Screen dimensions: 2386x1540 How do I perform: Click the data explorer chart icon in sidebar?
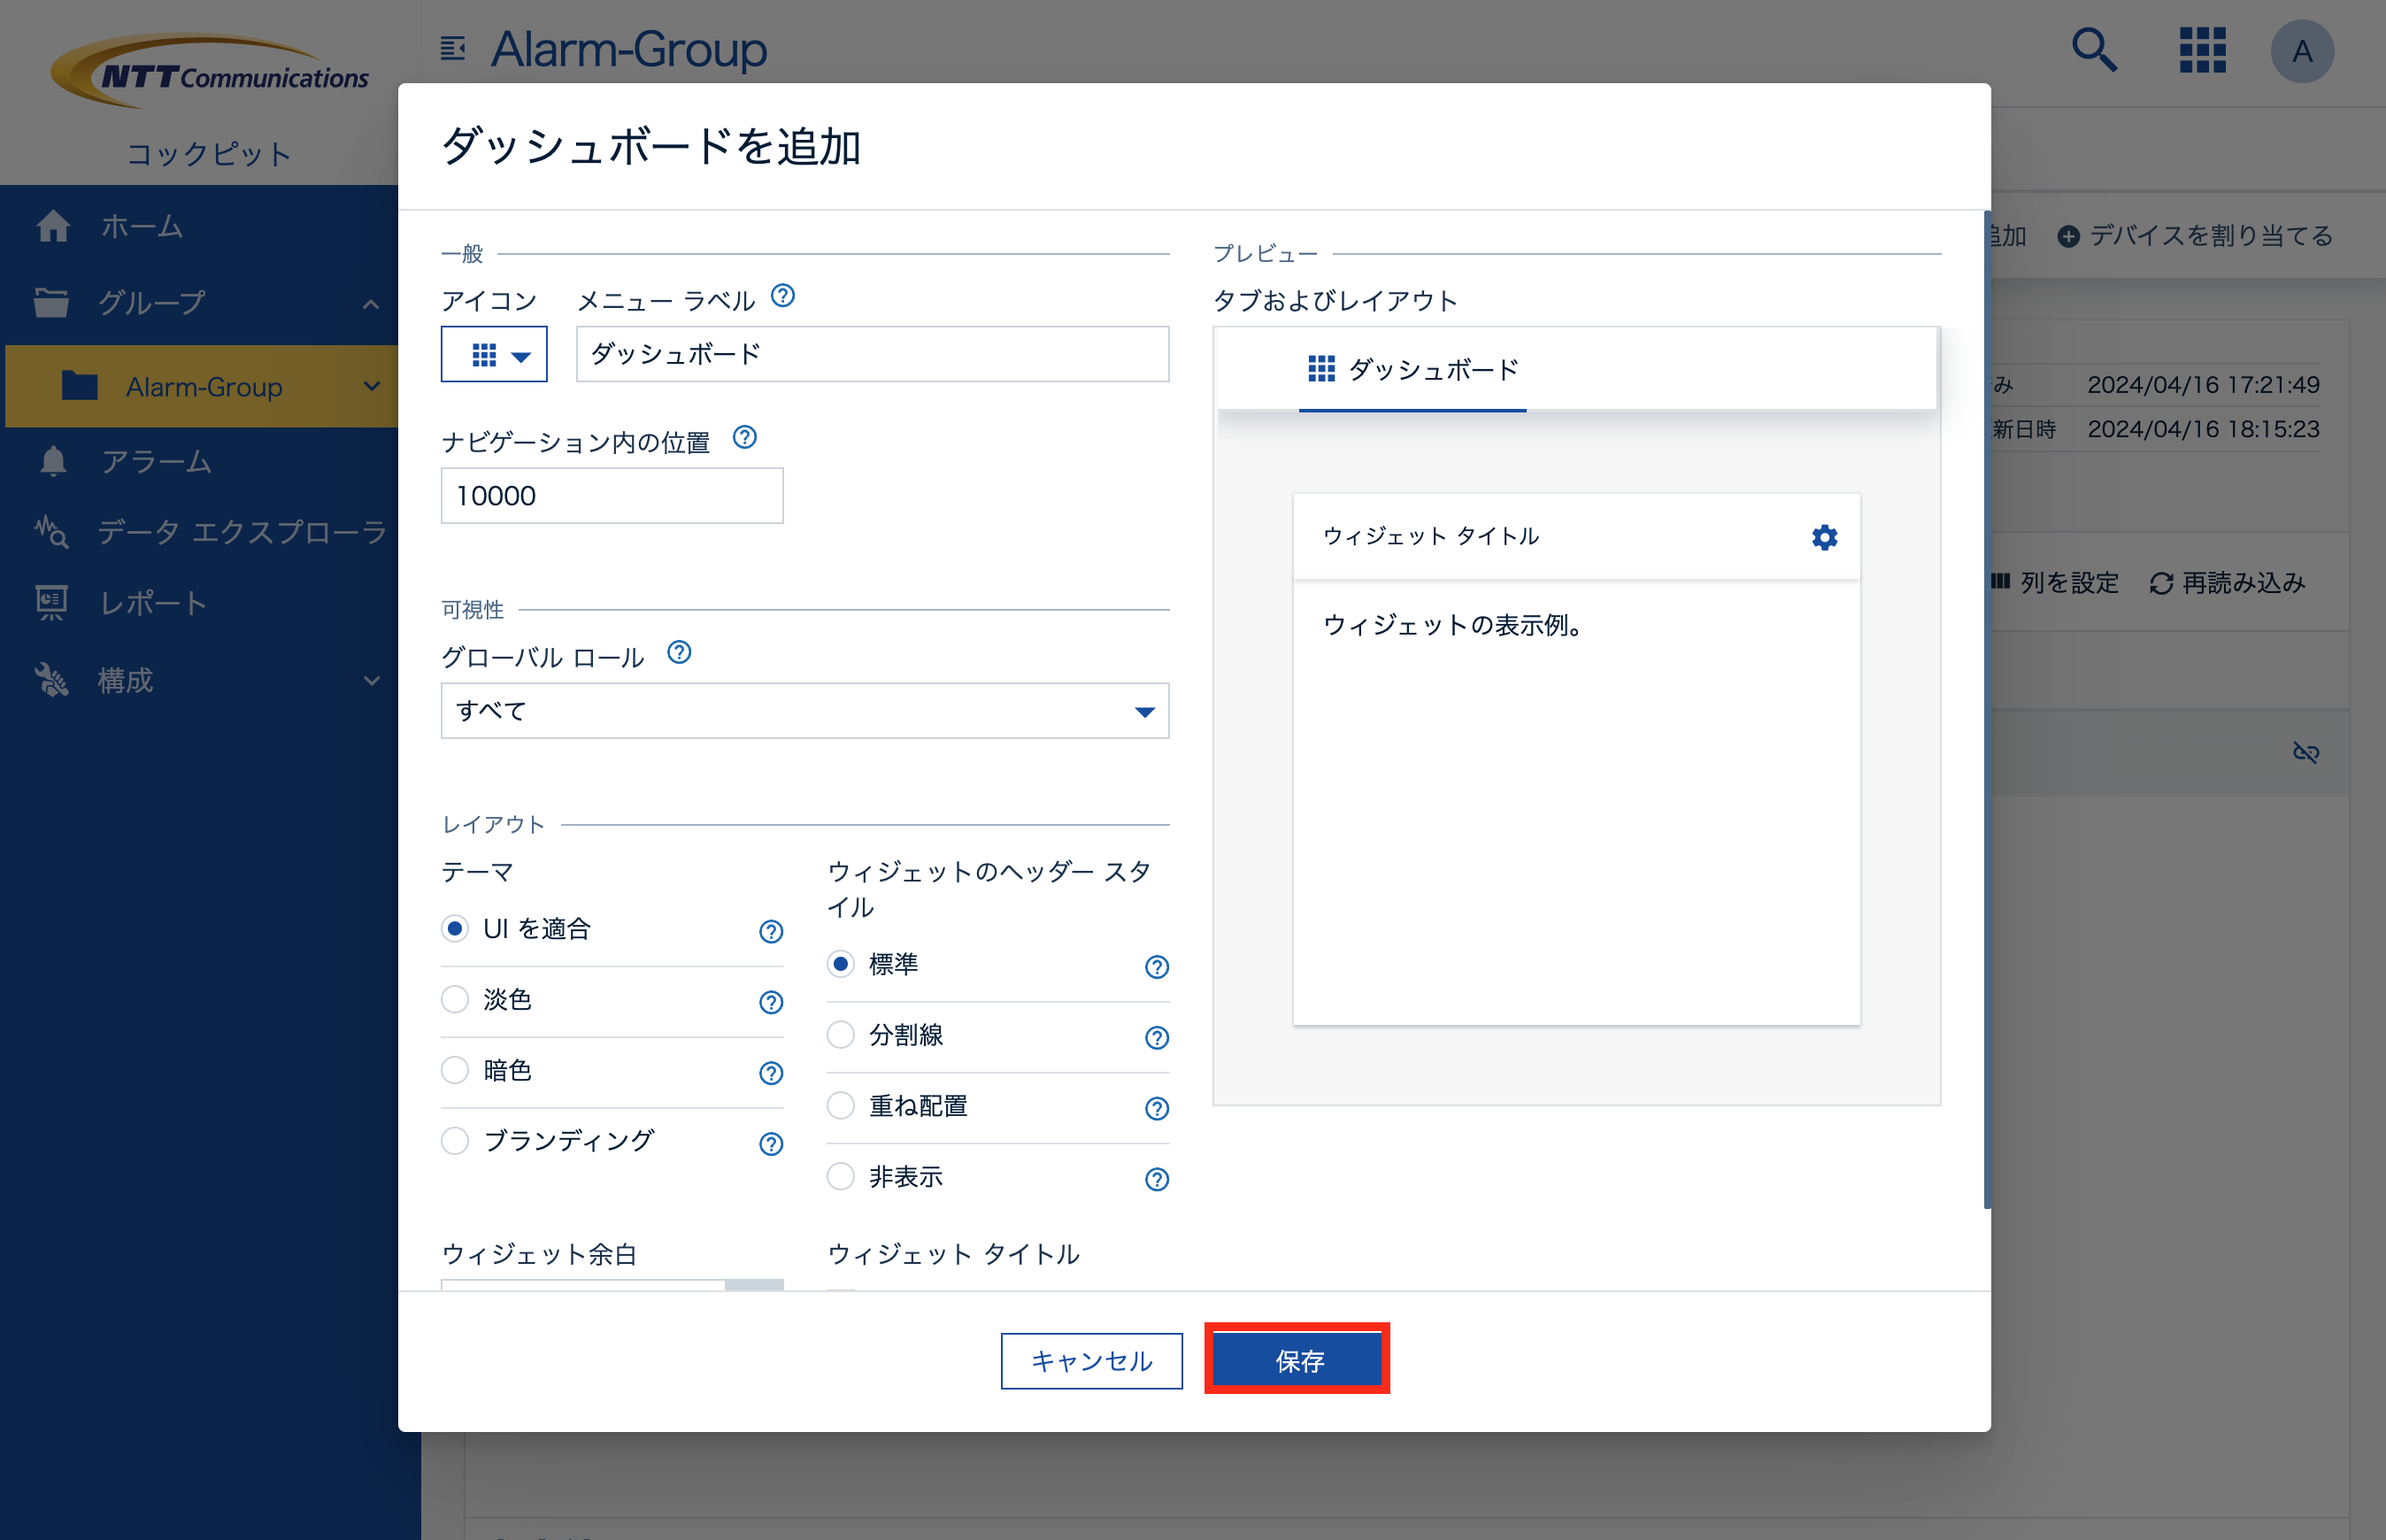(x=51, y=531)
